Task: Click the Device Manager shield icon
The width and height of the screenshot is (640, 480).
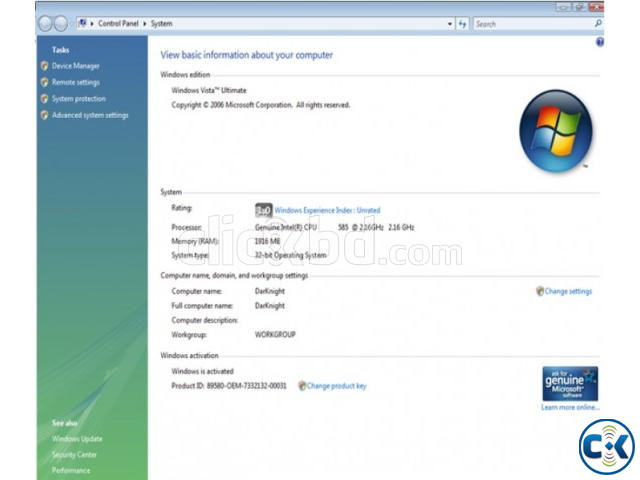Action: [x=44, y=66]
